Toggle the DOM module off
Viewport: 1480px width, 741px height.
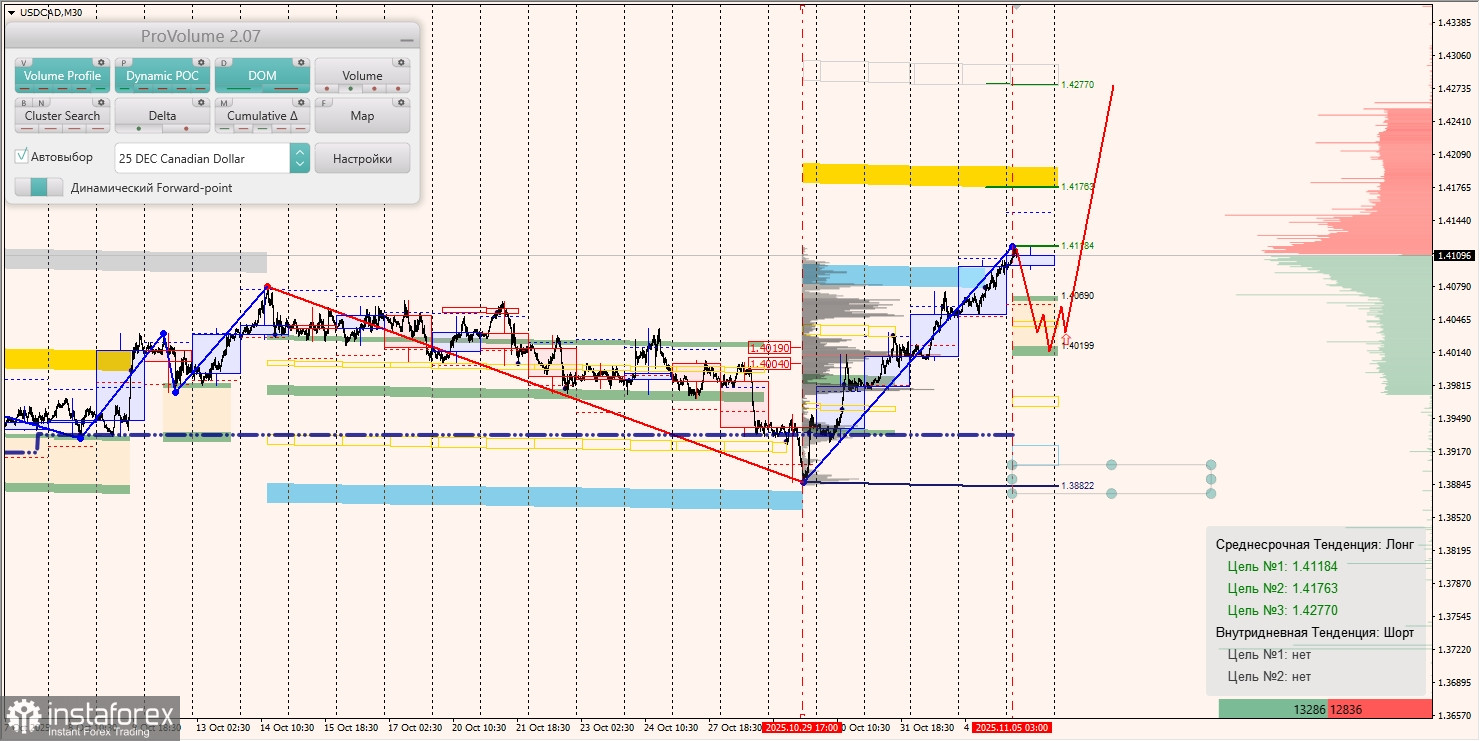[261, 76]
